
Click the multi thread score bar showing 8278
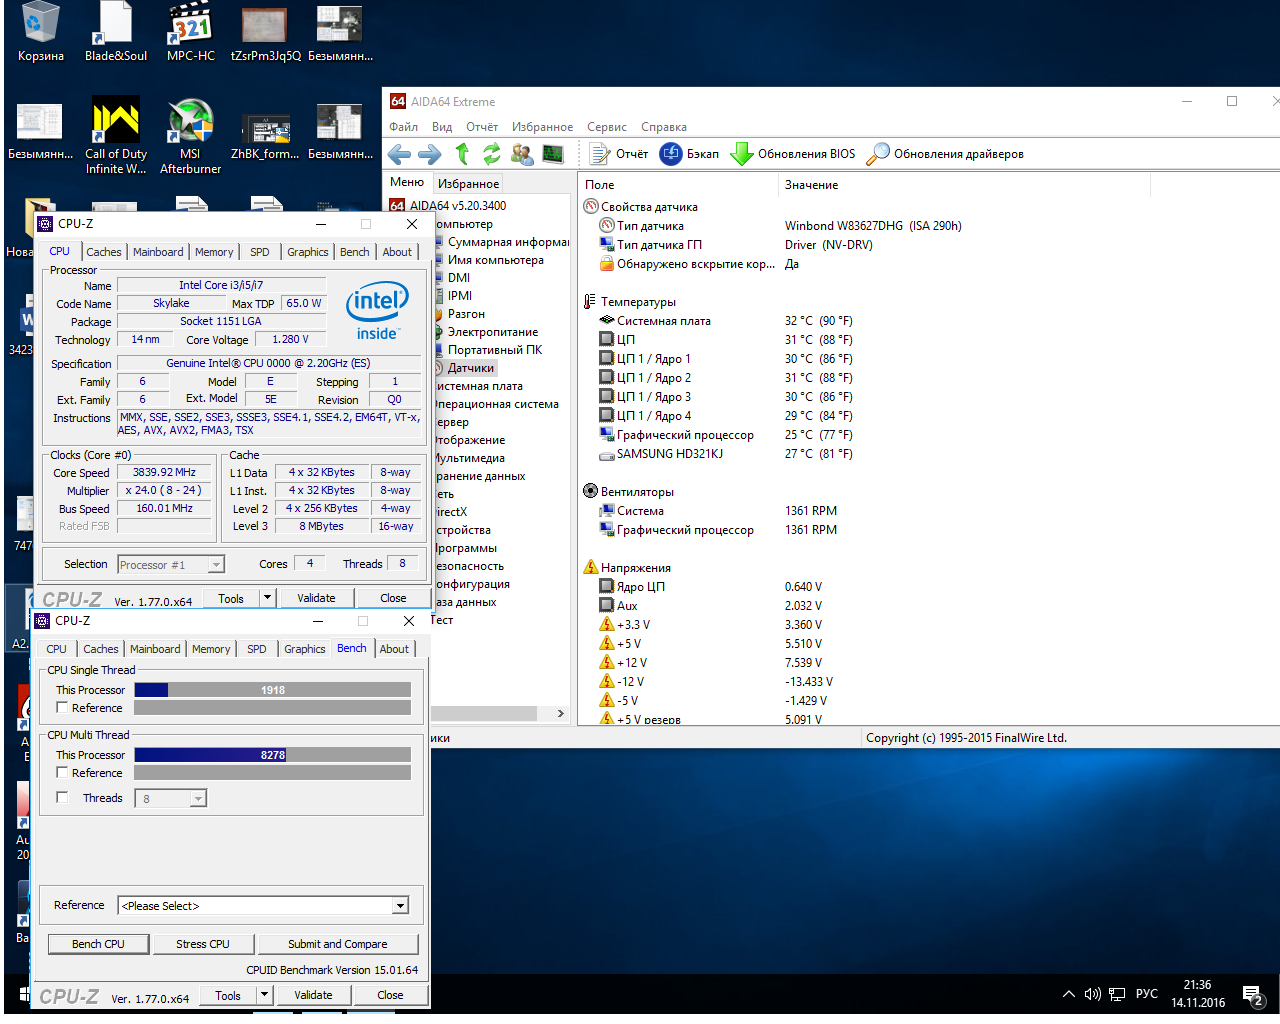click(273, 755)
